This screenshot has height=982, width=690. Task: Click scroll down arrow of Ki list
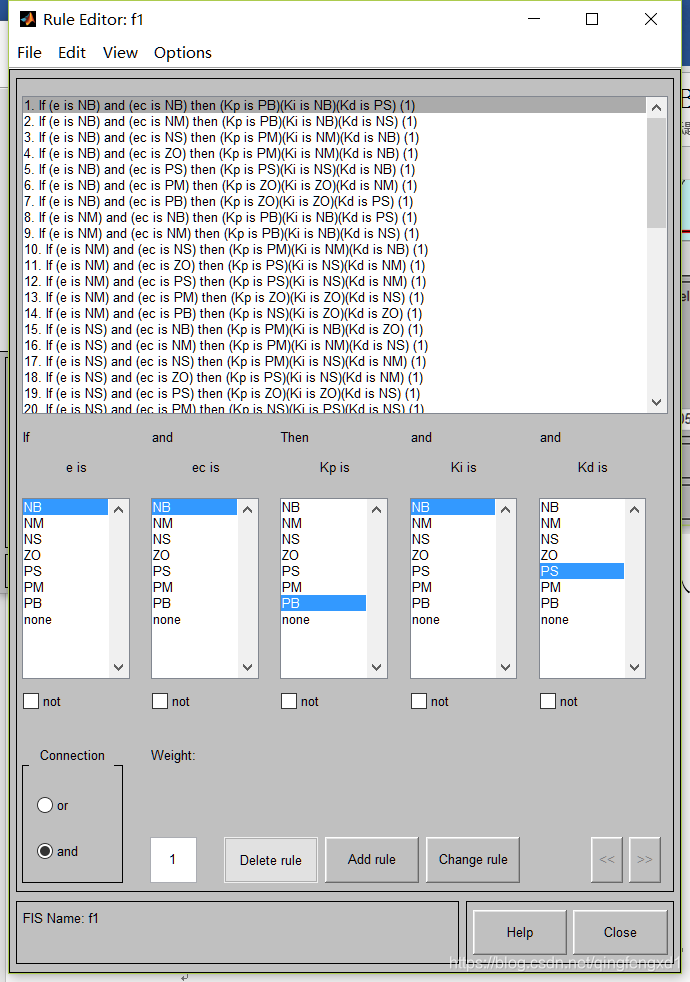click(x=506, y=668)
